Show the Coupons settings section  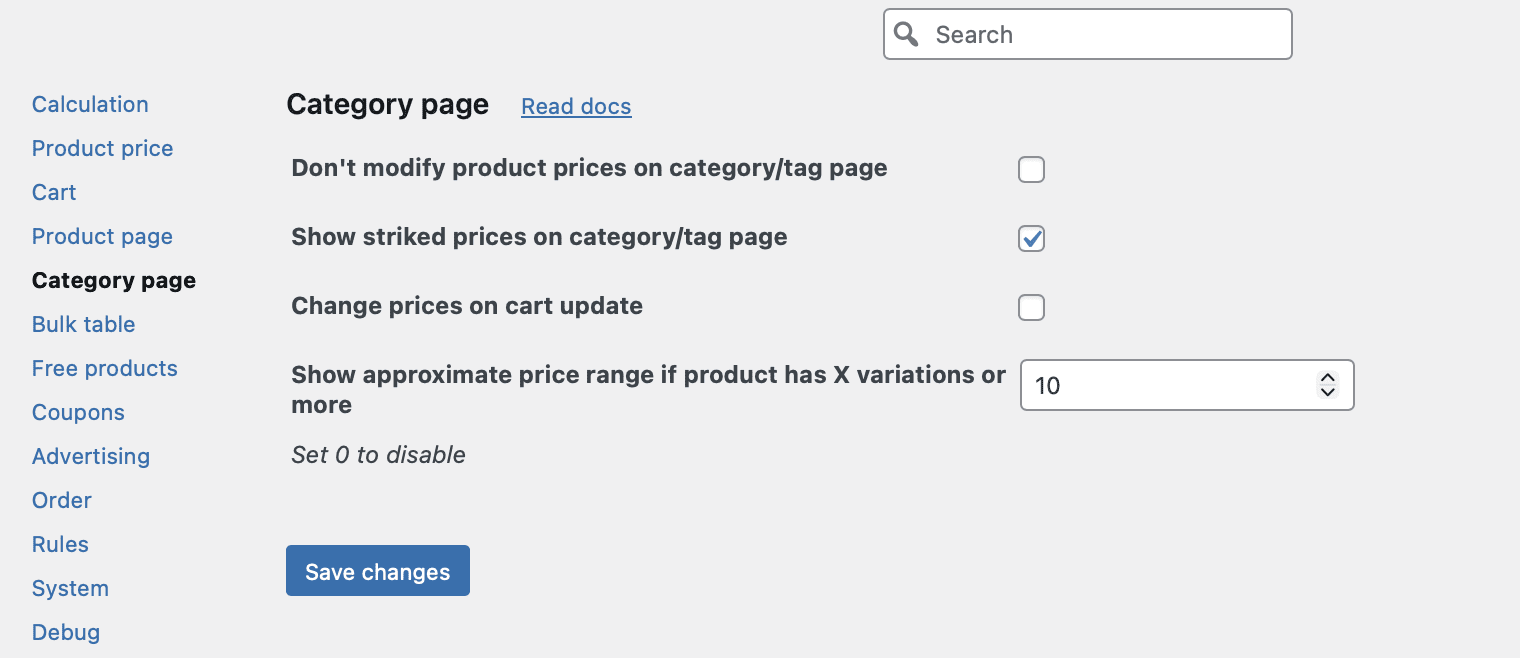(x=78, y=412)
